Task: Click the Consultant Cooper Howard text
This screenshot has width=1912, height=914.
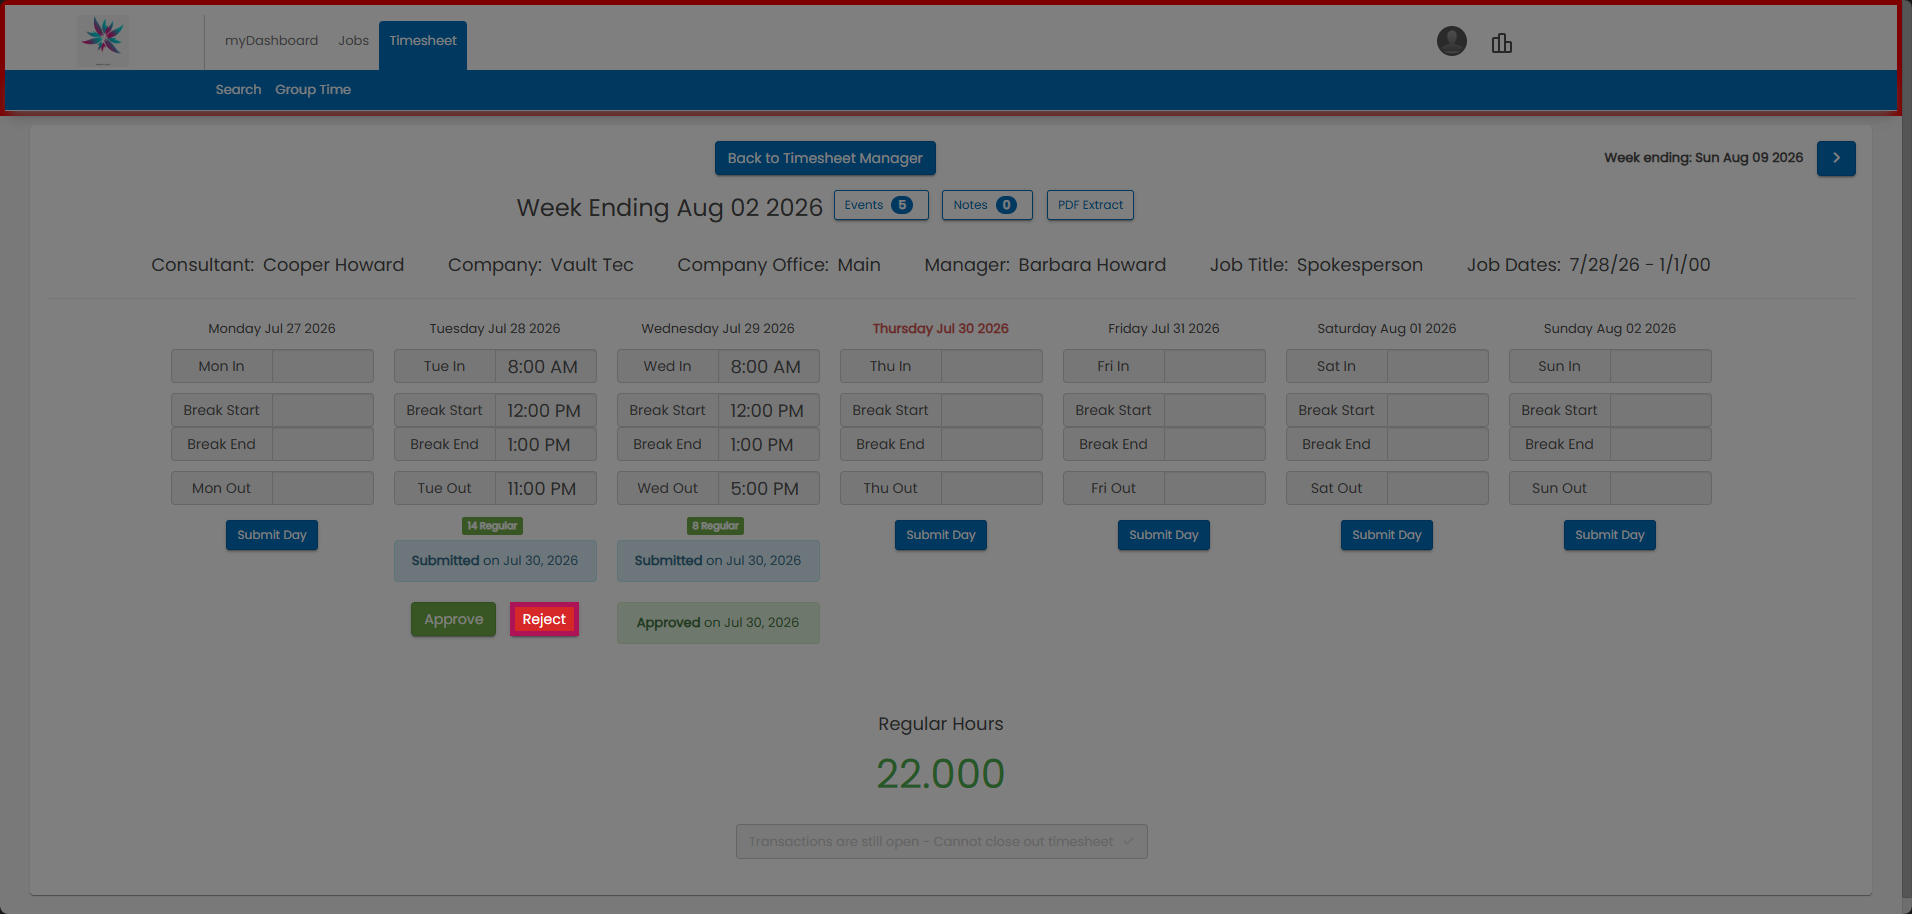Action: tap(277, 265)
